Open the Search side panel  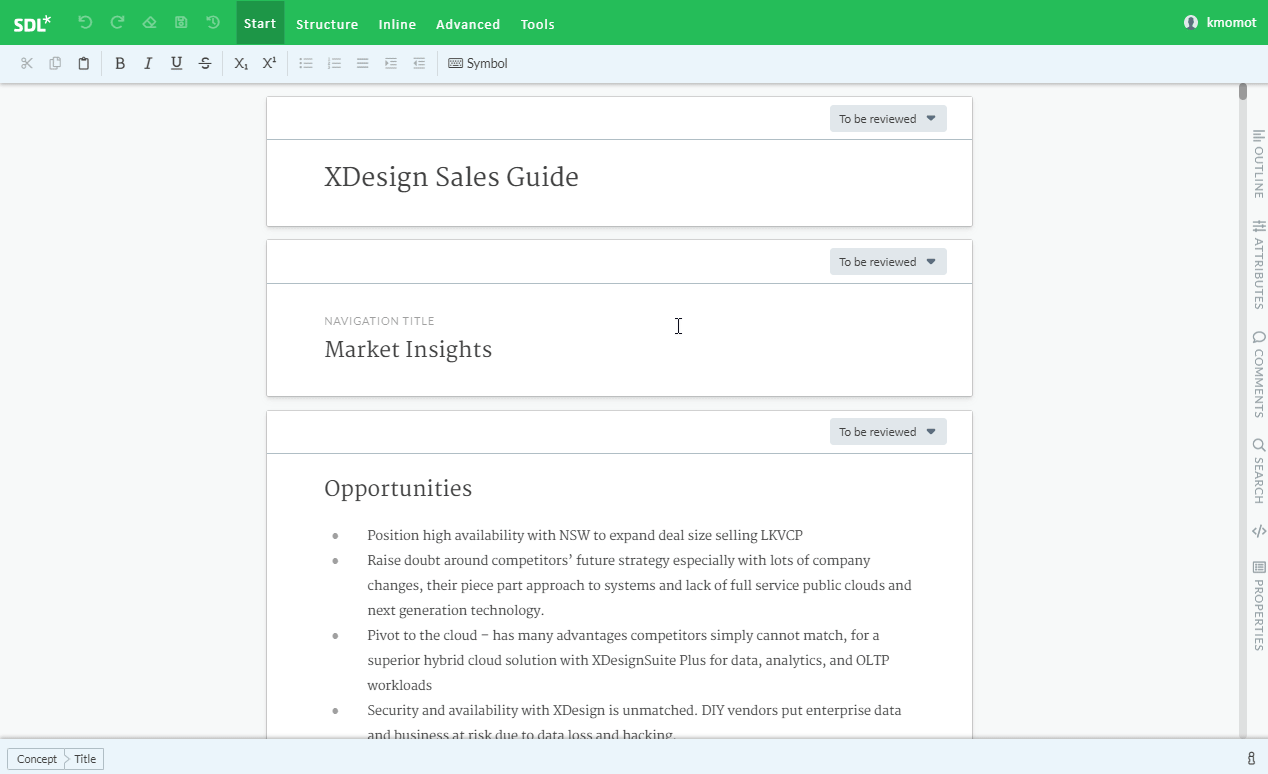pos(1259,470)
